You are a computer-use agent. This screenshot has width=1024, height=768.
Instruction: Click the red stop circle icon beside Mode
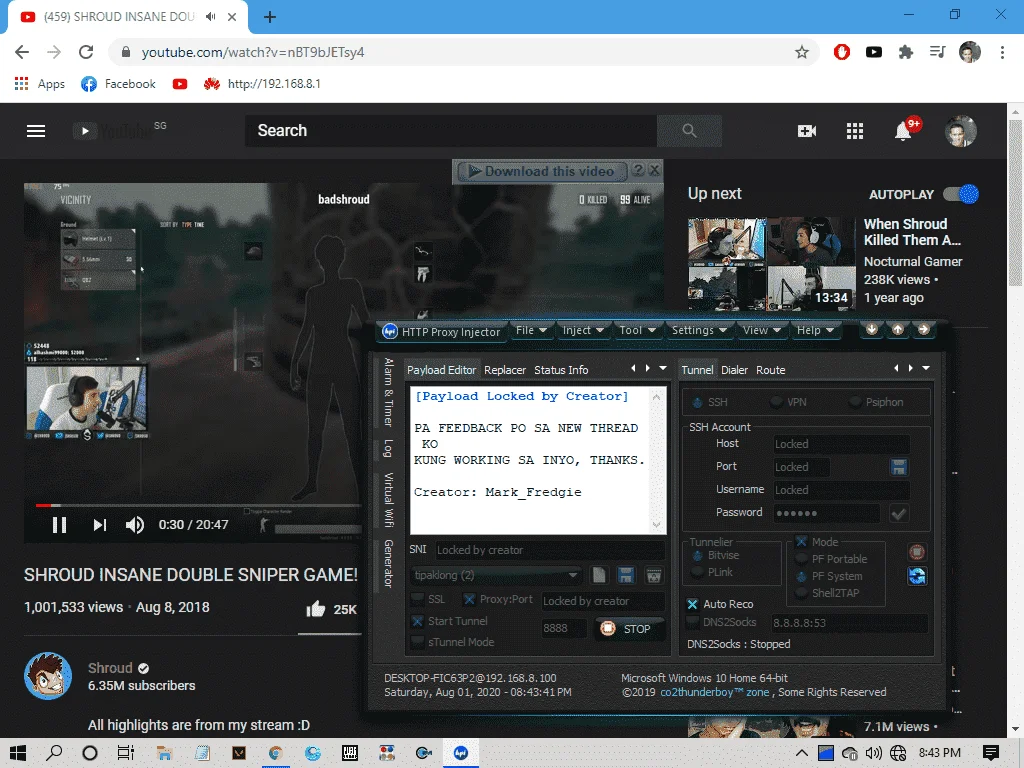[x=917, y=552]
